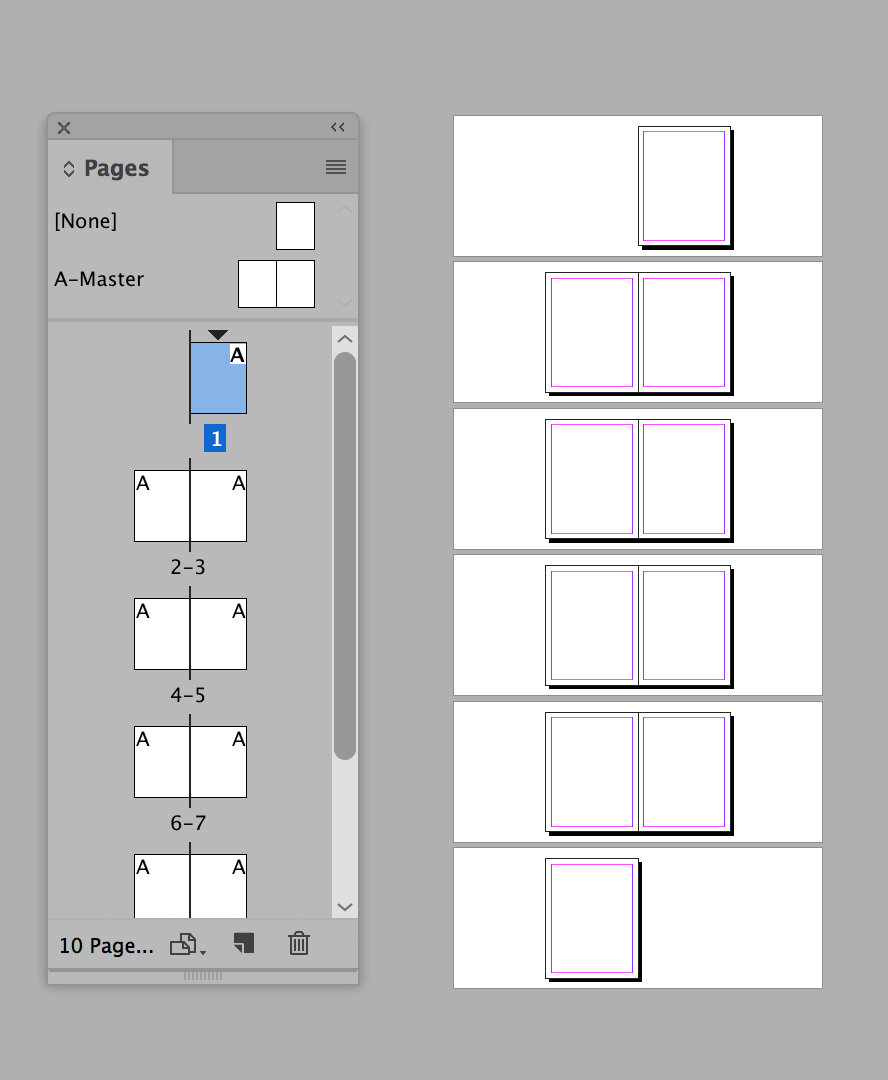This screenshot has height=1080, width=888.
Task: Open the Pages panel hamburger menu
Action: (x=336, y=168)
